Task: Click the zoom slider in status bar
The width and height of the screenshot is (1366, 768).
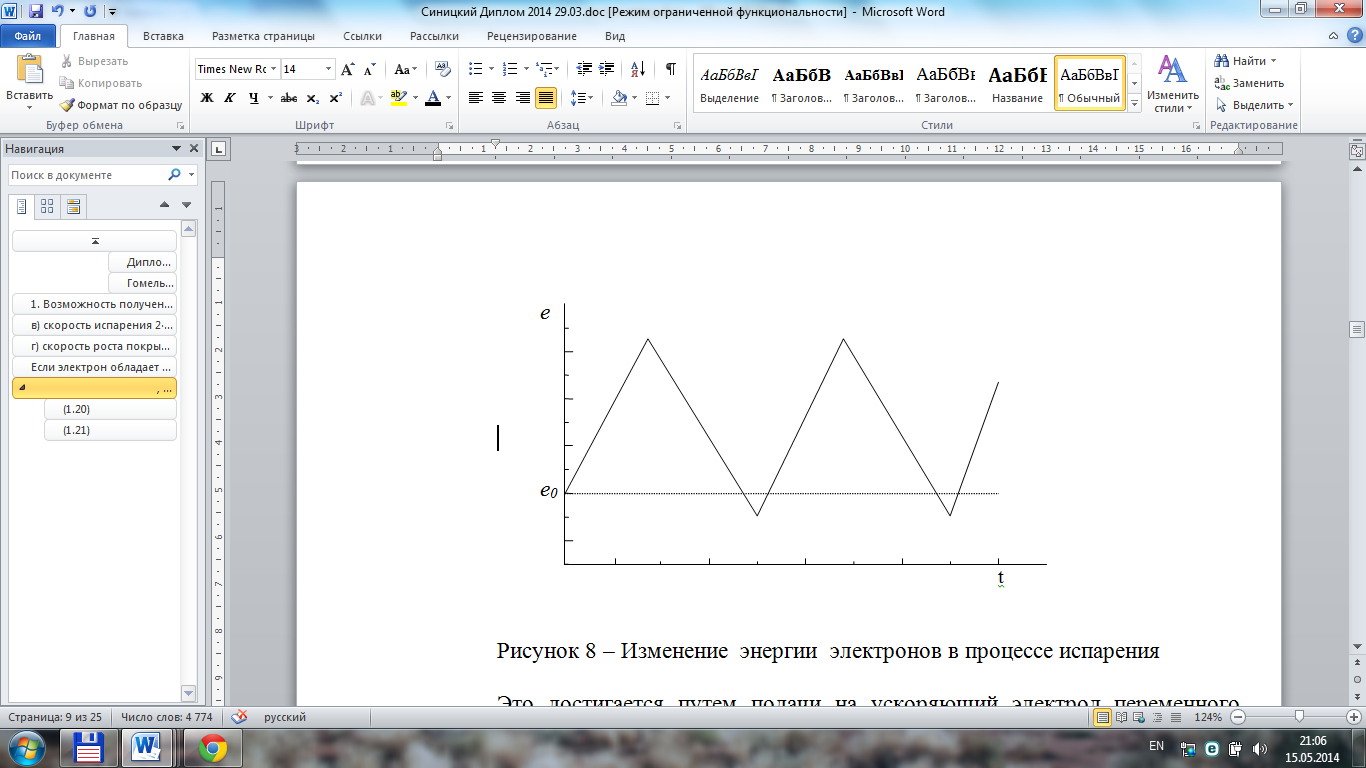Action: tap(1299, 717)
